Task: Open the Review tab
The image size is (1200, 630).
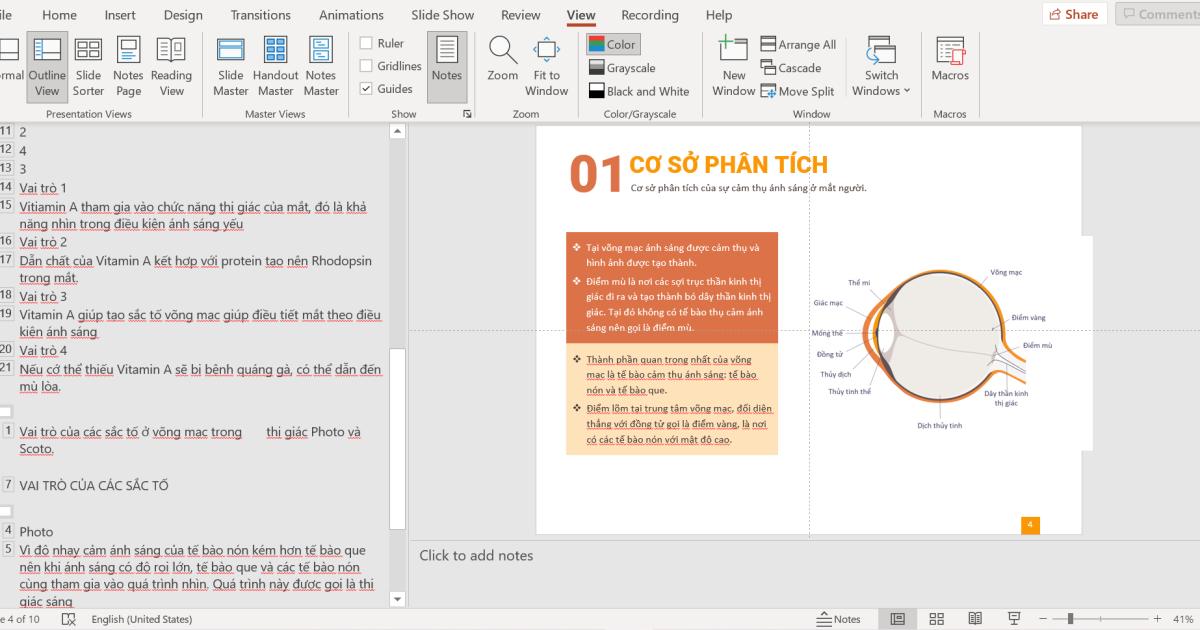Action: click(521, 15)
